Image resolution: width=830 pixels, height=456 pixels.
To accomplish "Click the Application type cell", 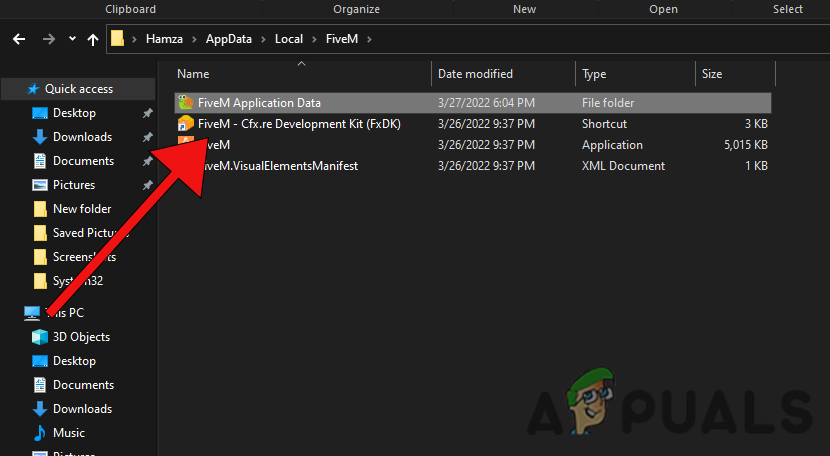I will [x=612, y=145].
